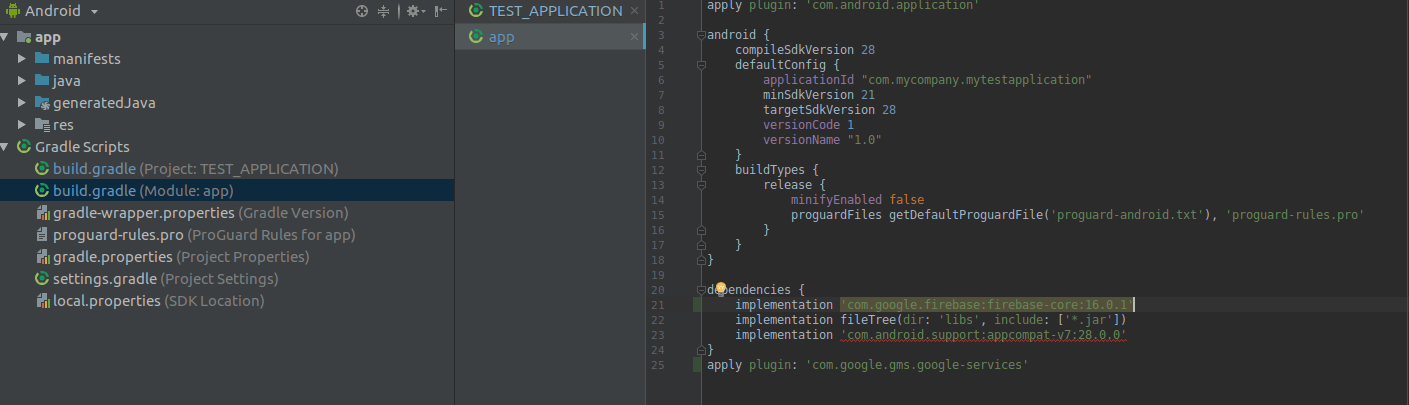Select local.properties (SDK Location)
The width and height of the screenshot is (1409, 405).
[159, 301]
